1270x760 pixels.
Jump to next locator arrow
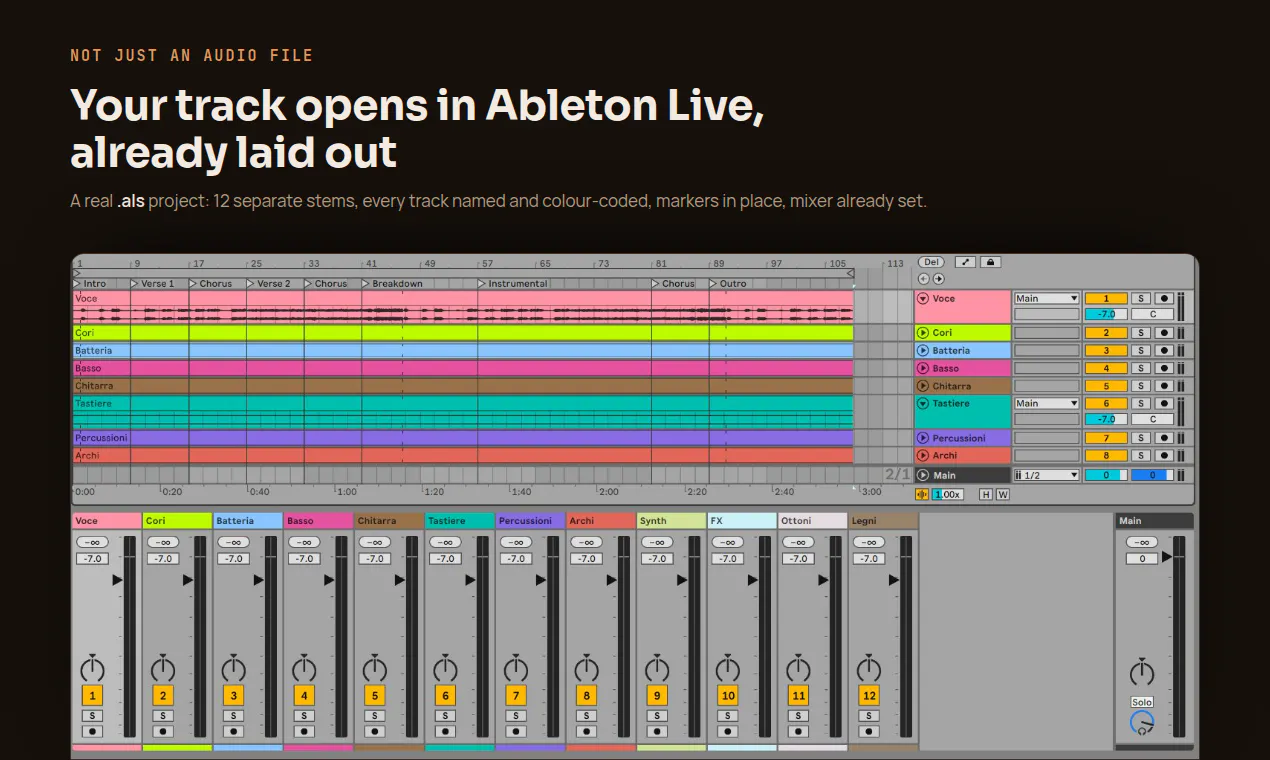(x=938, y=279)
